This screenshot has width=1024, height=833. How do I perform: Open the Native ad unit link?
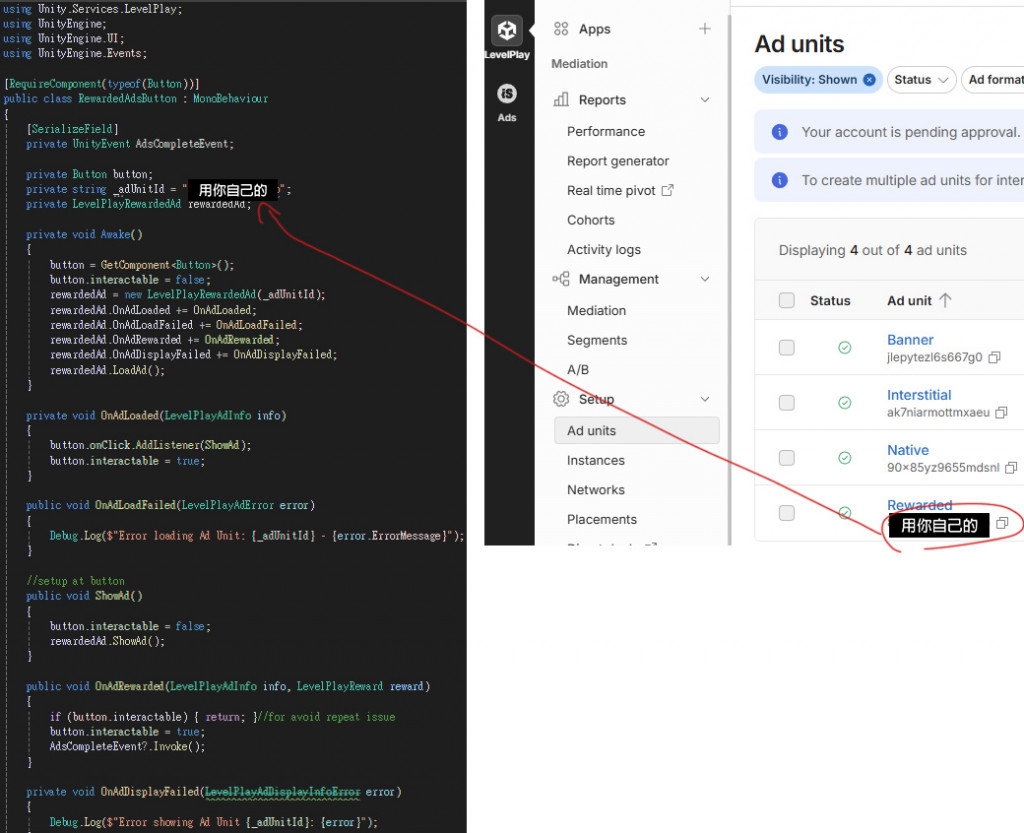pyautogui.click(x=908, y=450)
